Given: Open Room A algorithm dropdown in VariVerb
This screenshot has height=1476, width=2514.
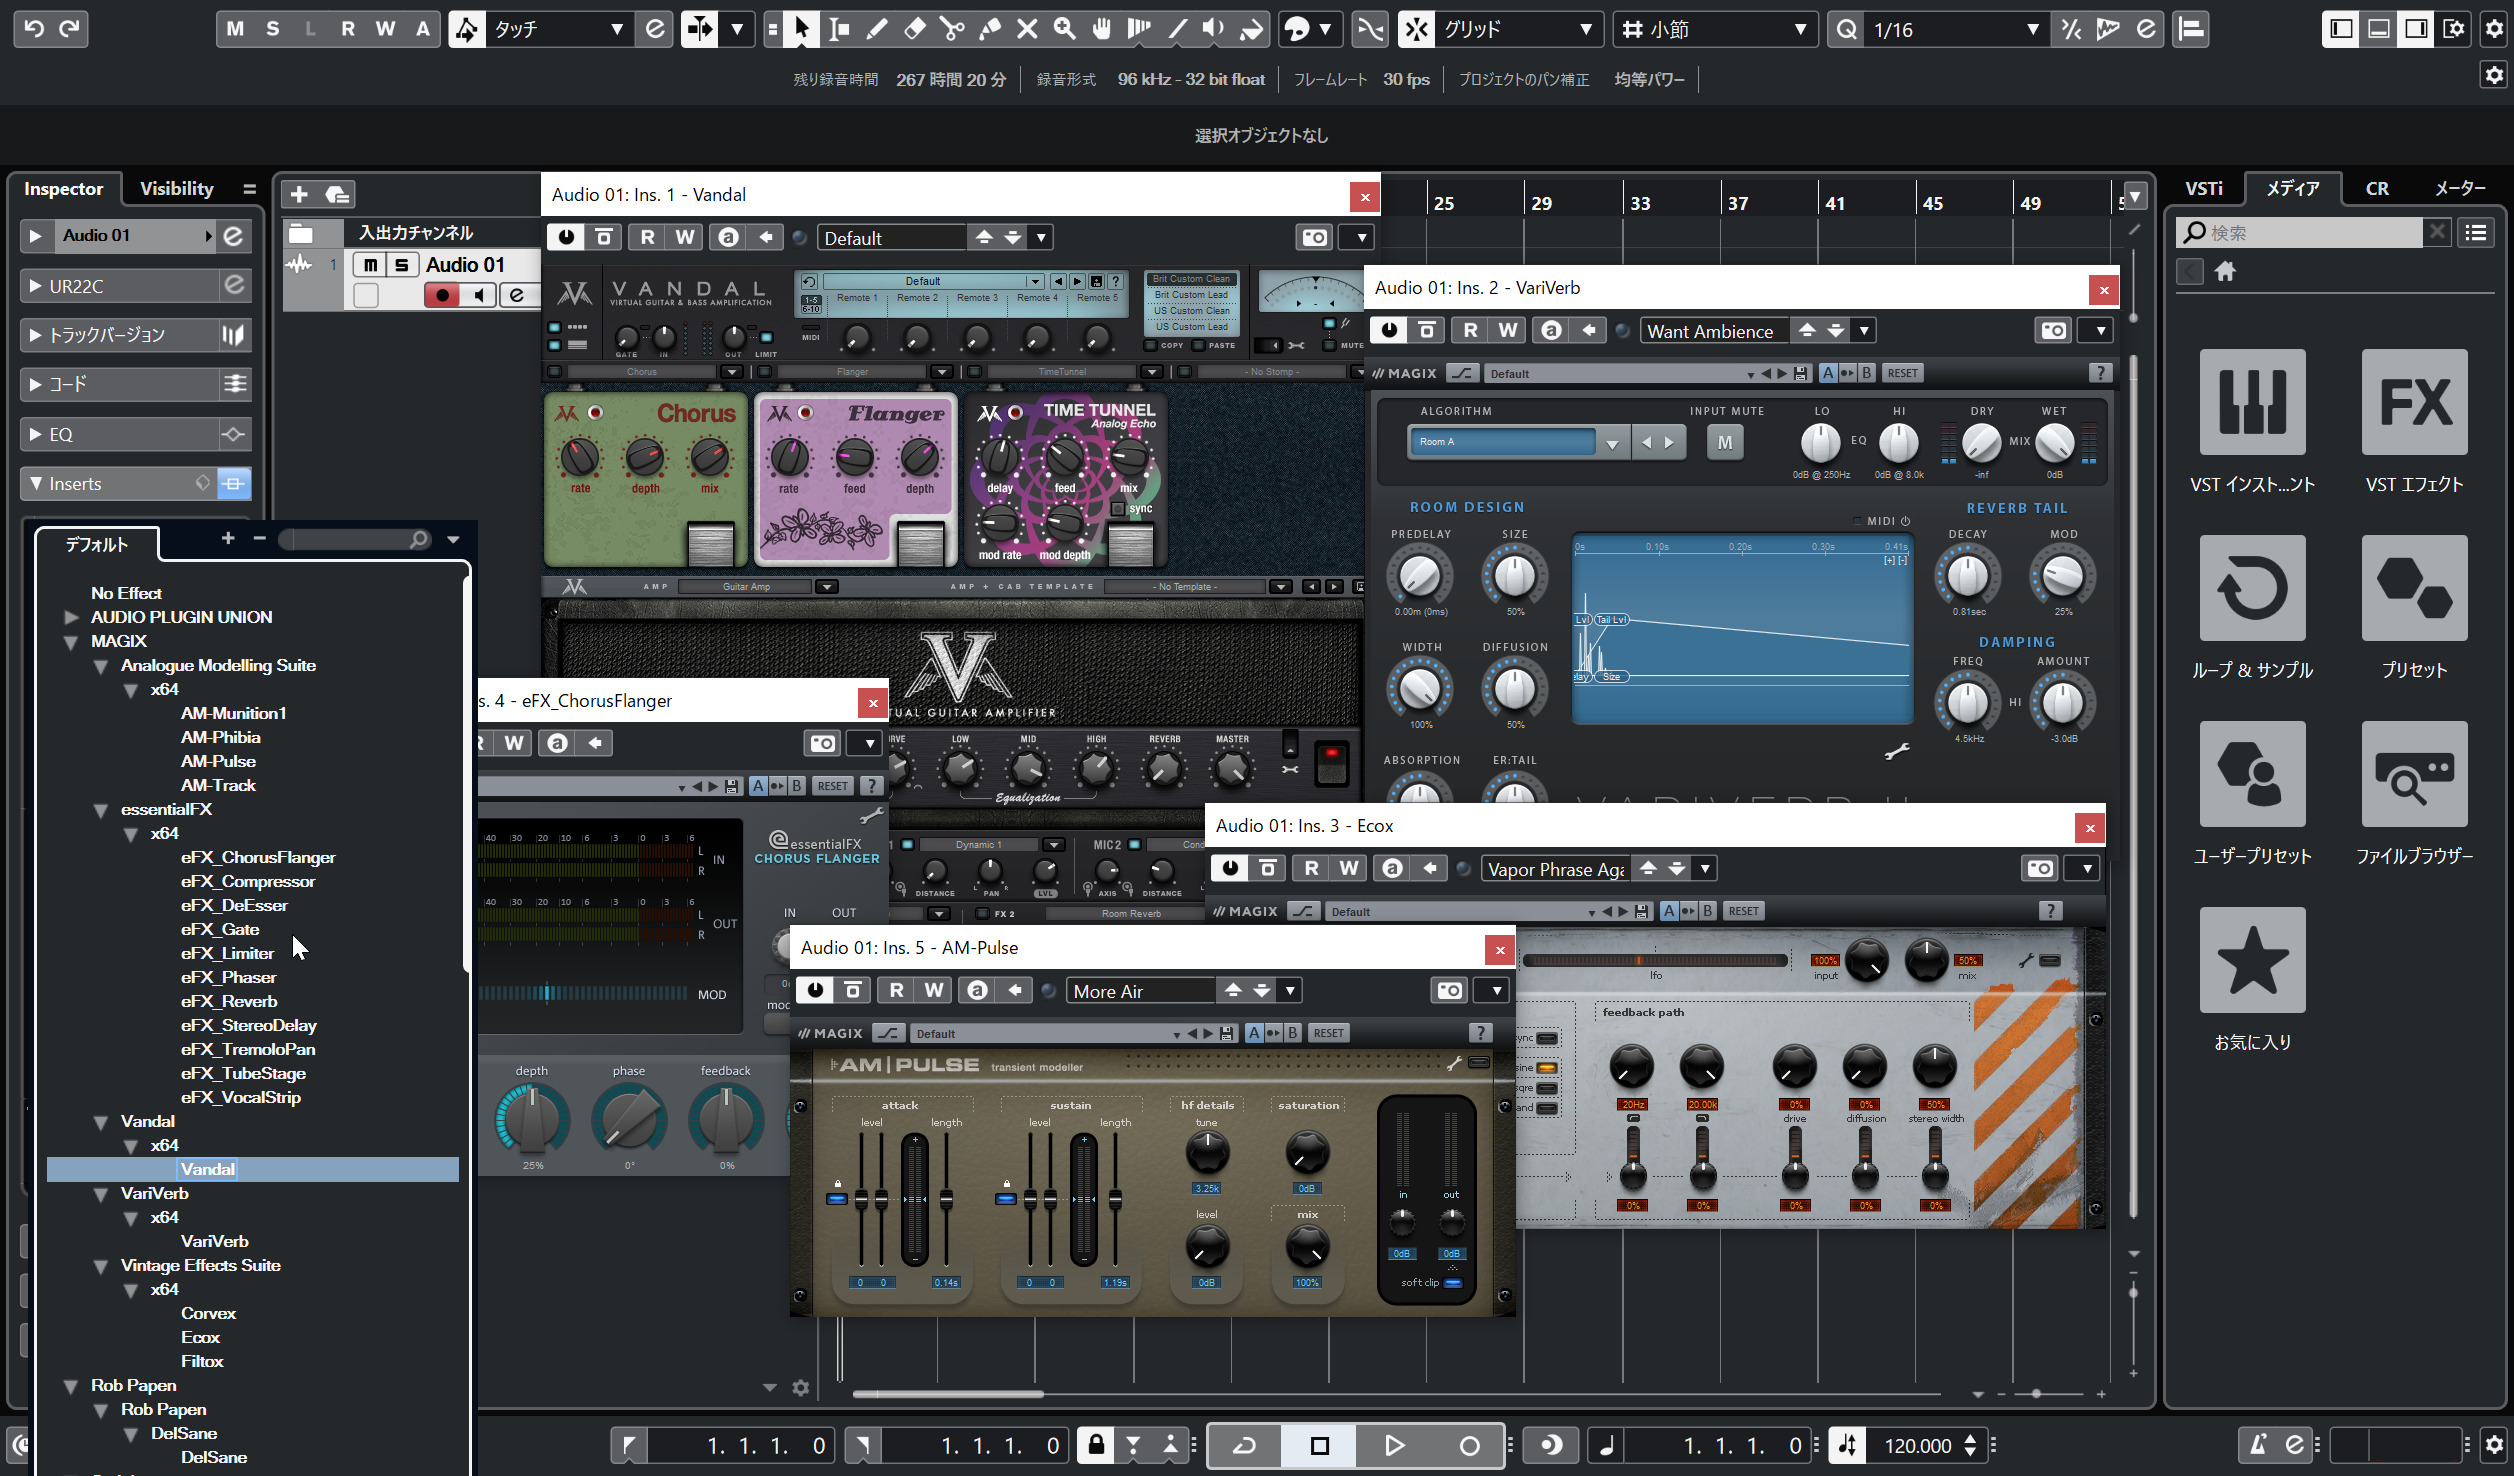Looking at the screenshot, I should click(x=1612, y=442).
